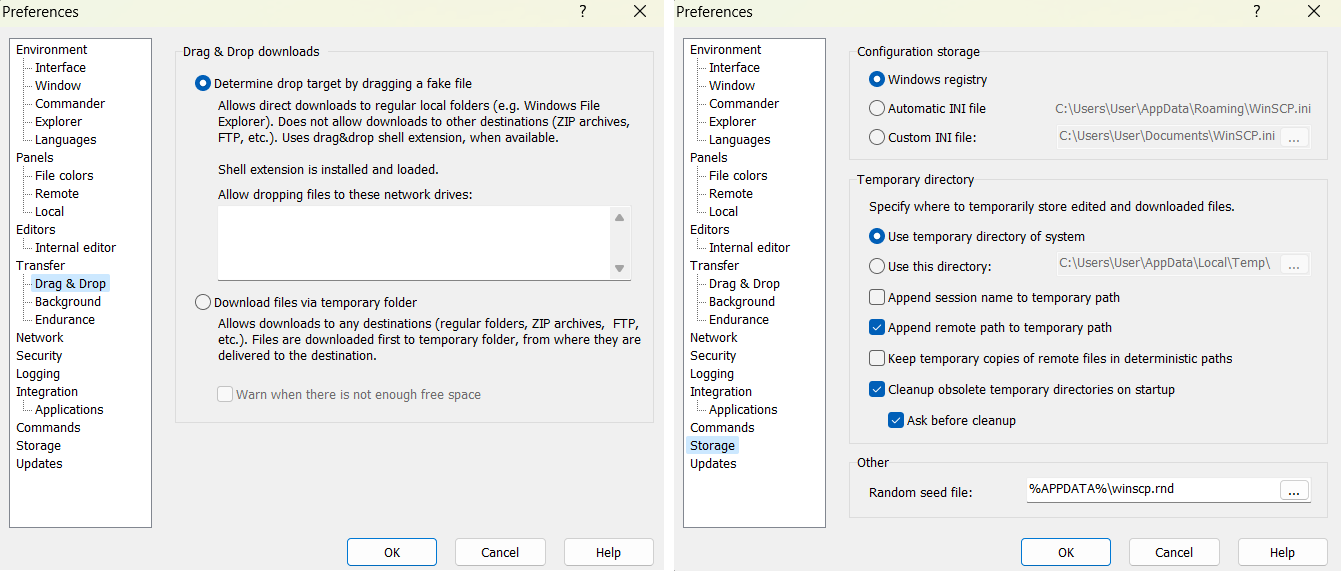
Task: Click the question mark icon in right Preferences title bar
Action: coord(1257,12)
